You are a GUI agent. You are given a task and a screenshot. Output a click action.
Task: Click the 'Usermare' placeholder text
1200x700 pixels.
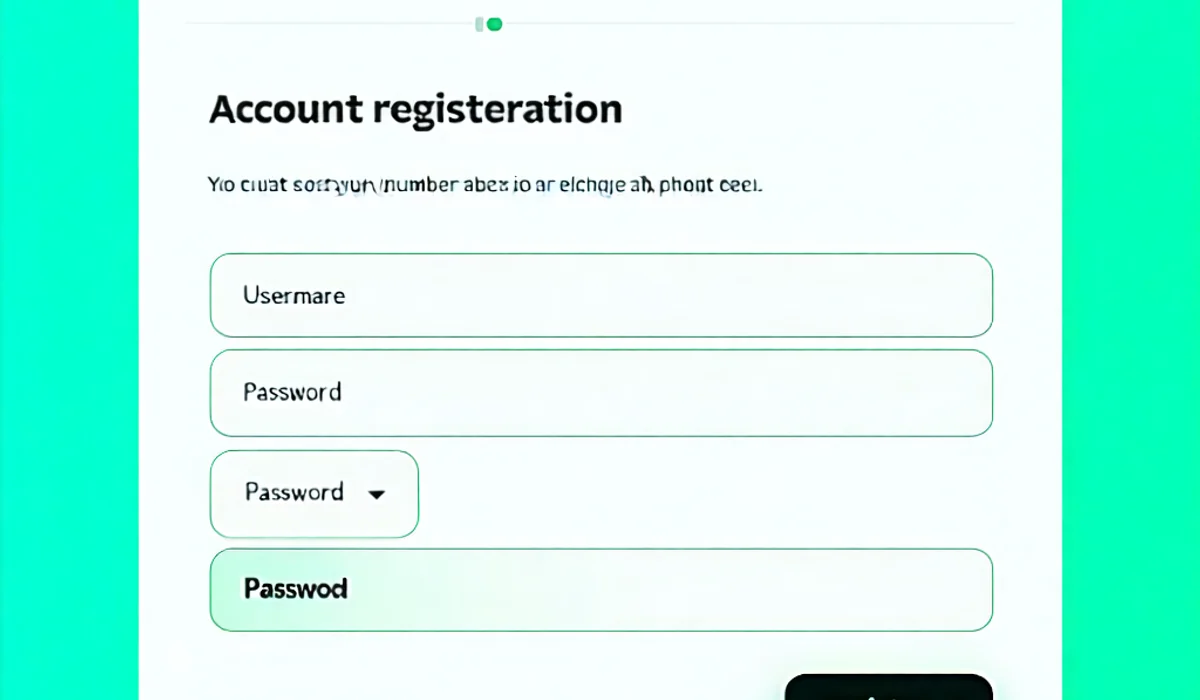point(293,296)
